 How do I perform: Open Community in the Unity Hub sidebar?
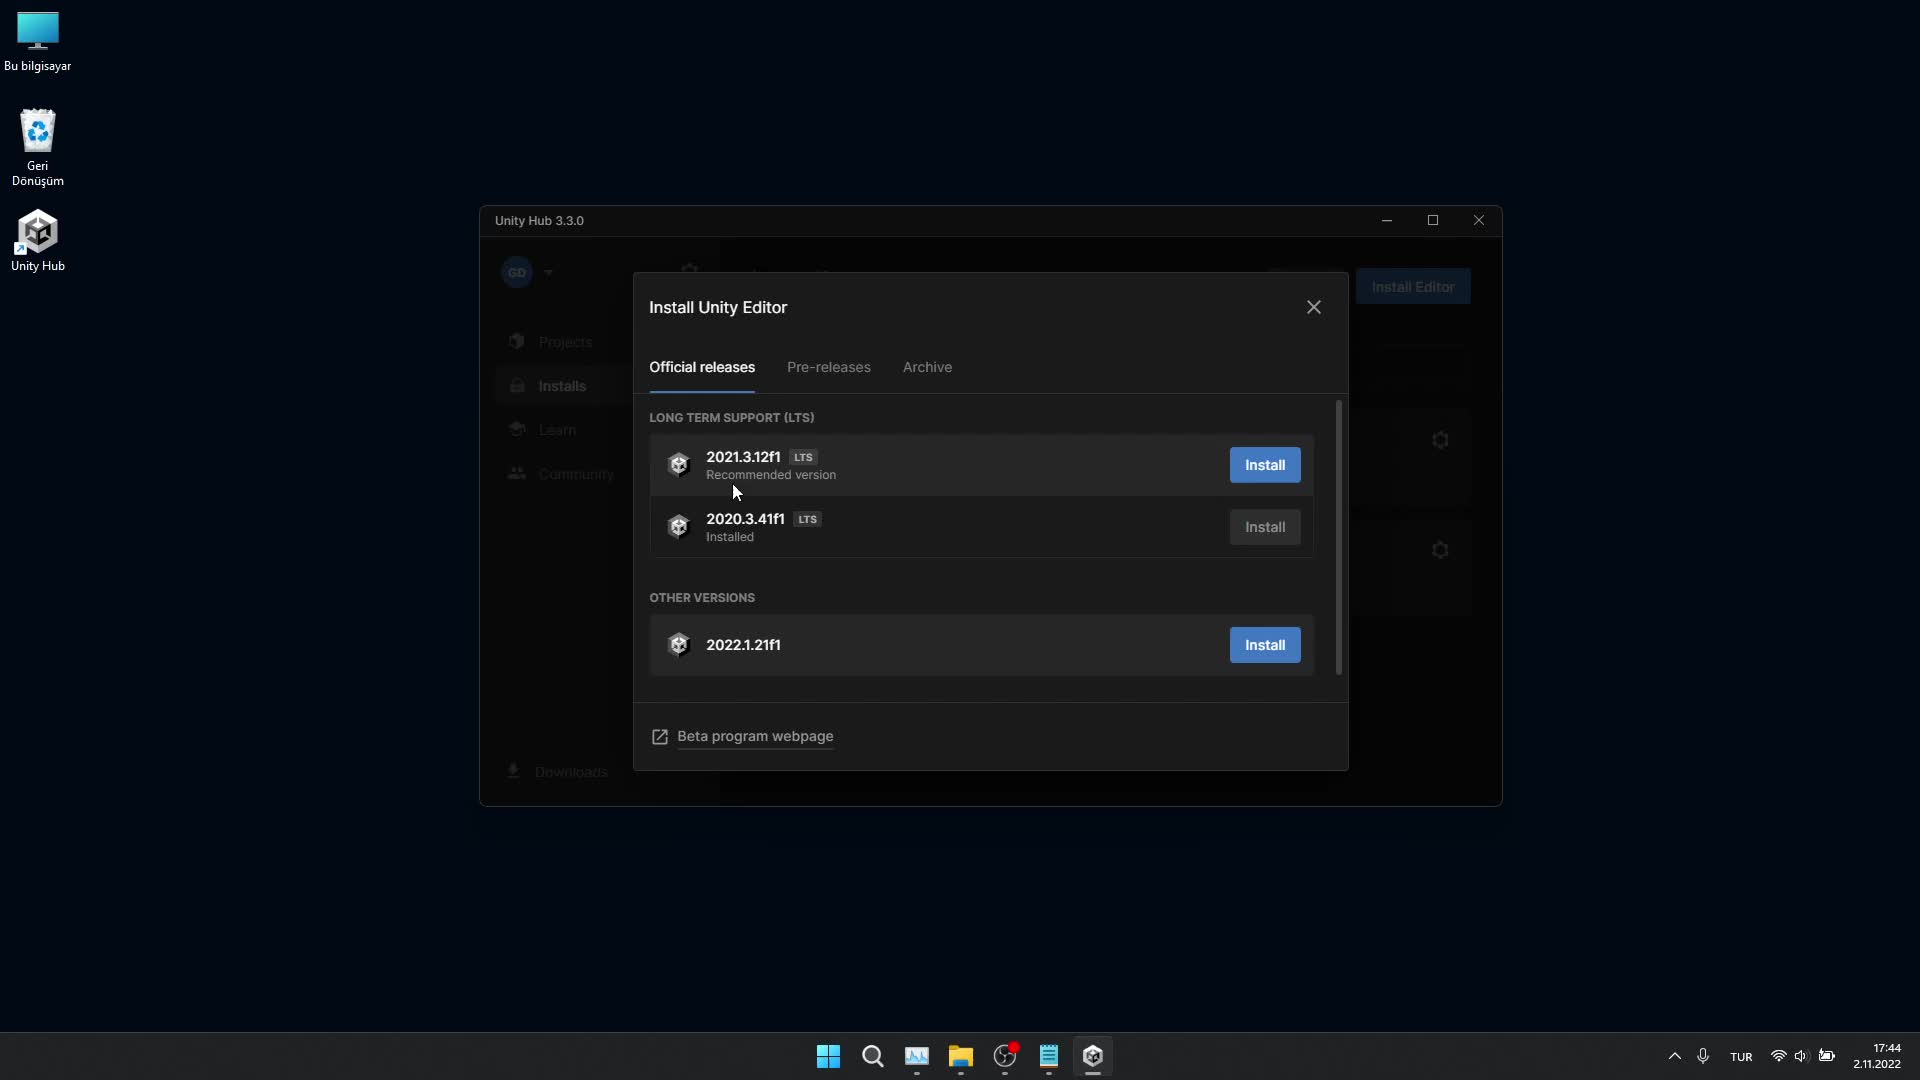[x=576, y=474]
